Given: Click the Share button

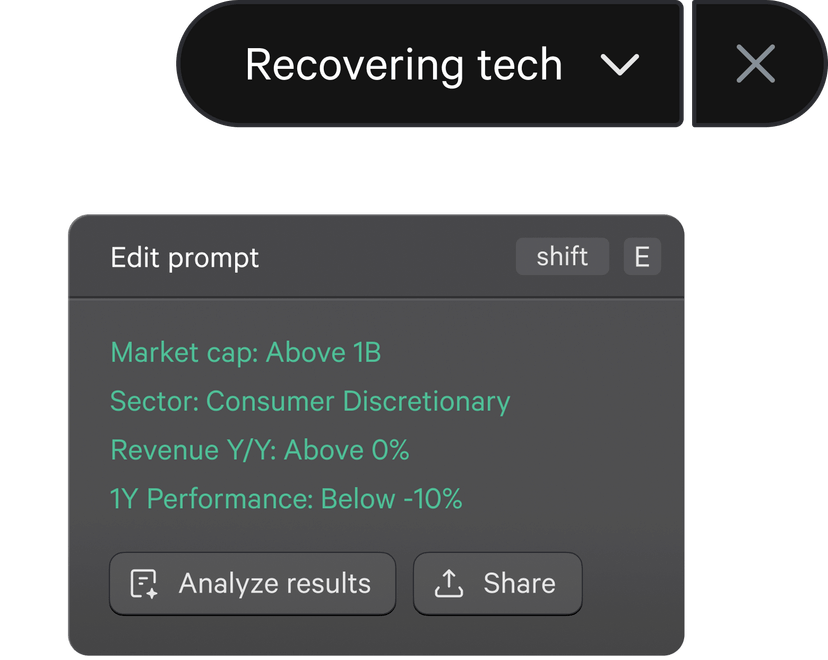Looking at the screenshot, I should [x=497, y=583].
